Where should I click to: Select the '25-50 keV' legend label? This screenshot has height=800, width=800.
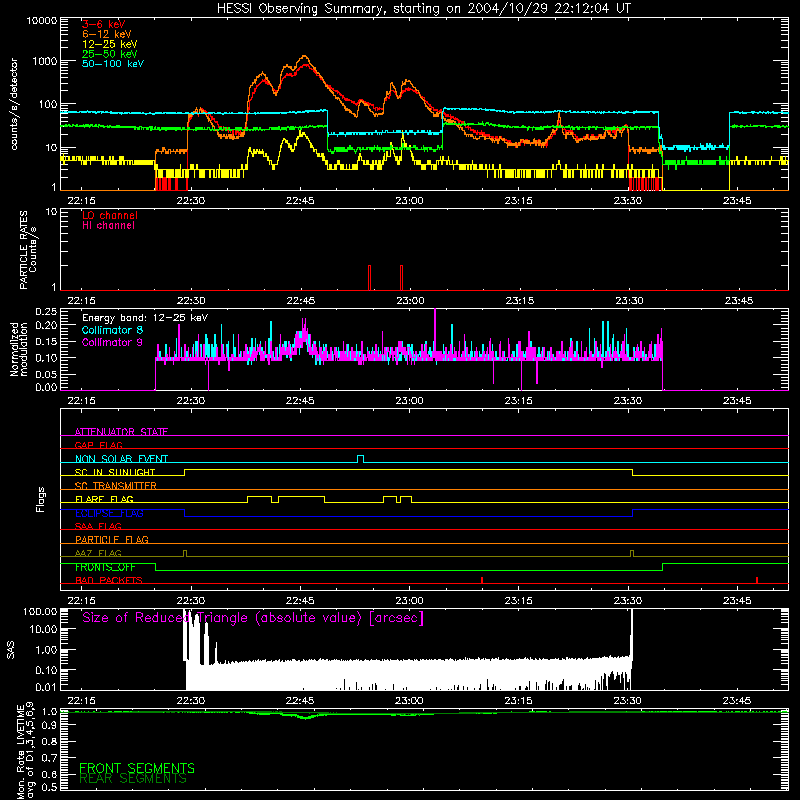pos(110,54)
